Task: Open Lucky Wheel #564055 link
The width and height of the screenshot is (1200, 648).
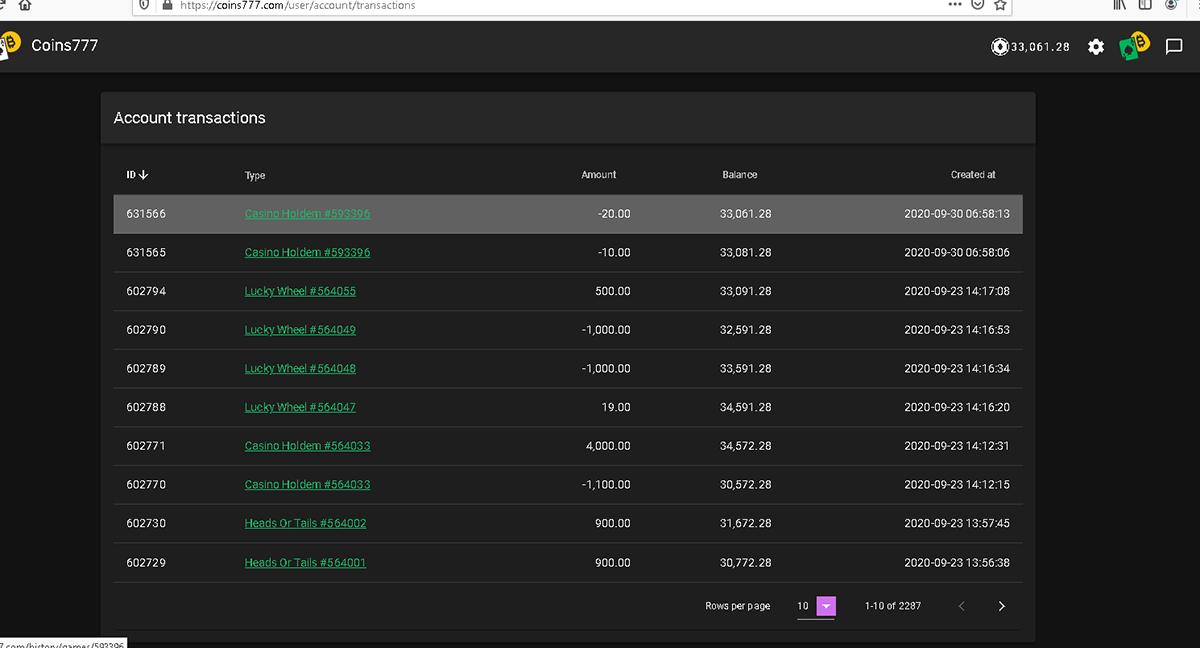Action: click(x=300, y=292)
